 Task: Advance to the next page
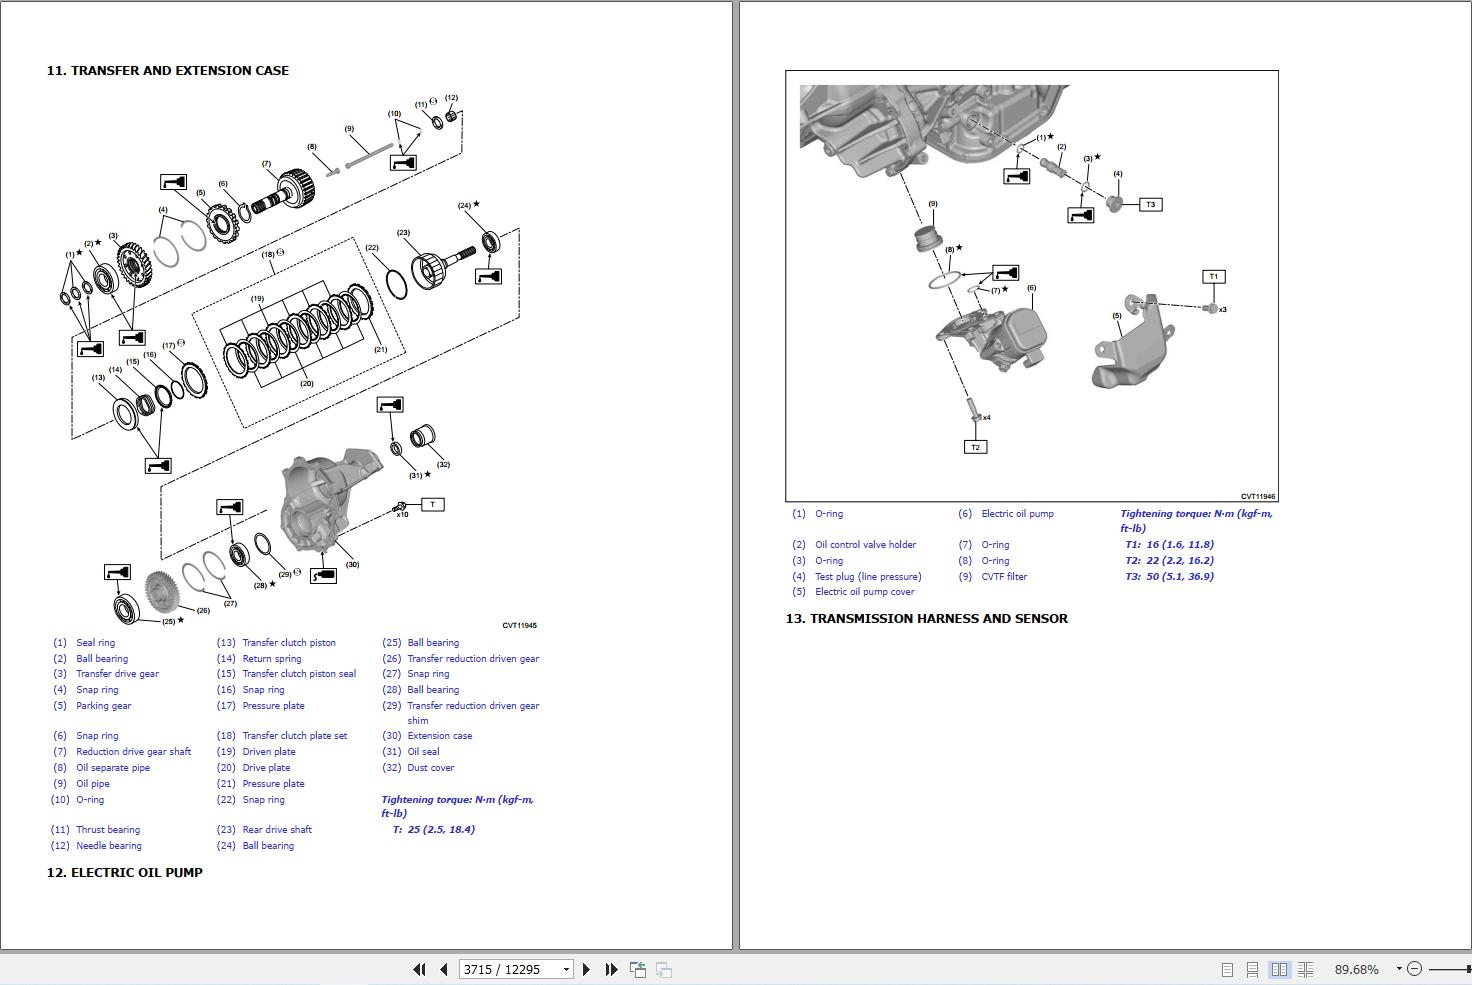click(x=586, y=969)
